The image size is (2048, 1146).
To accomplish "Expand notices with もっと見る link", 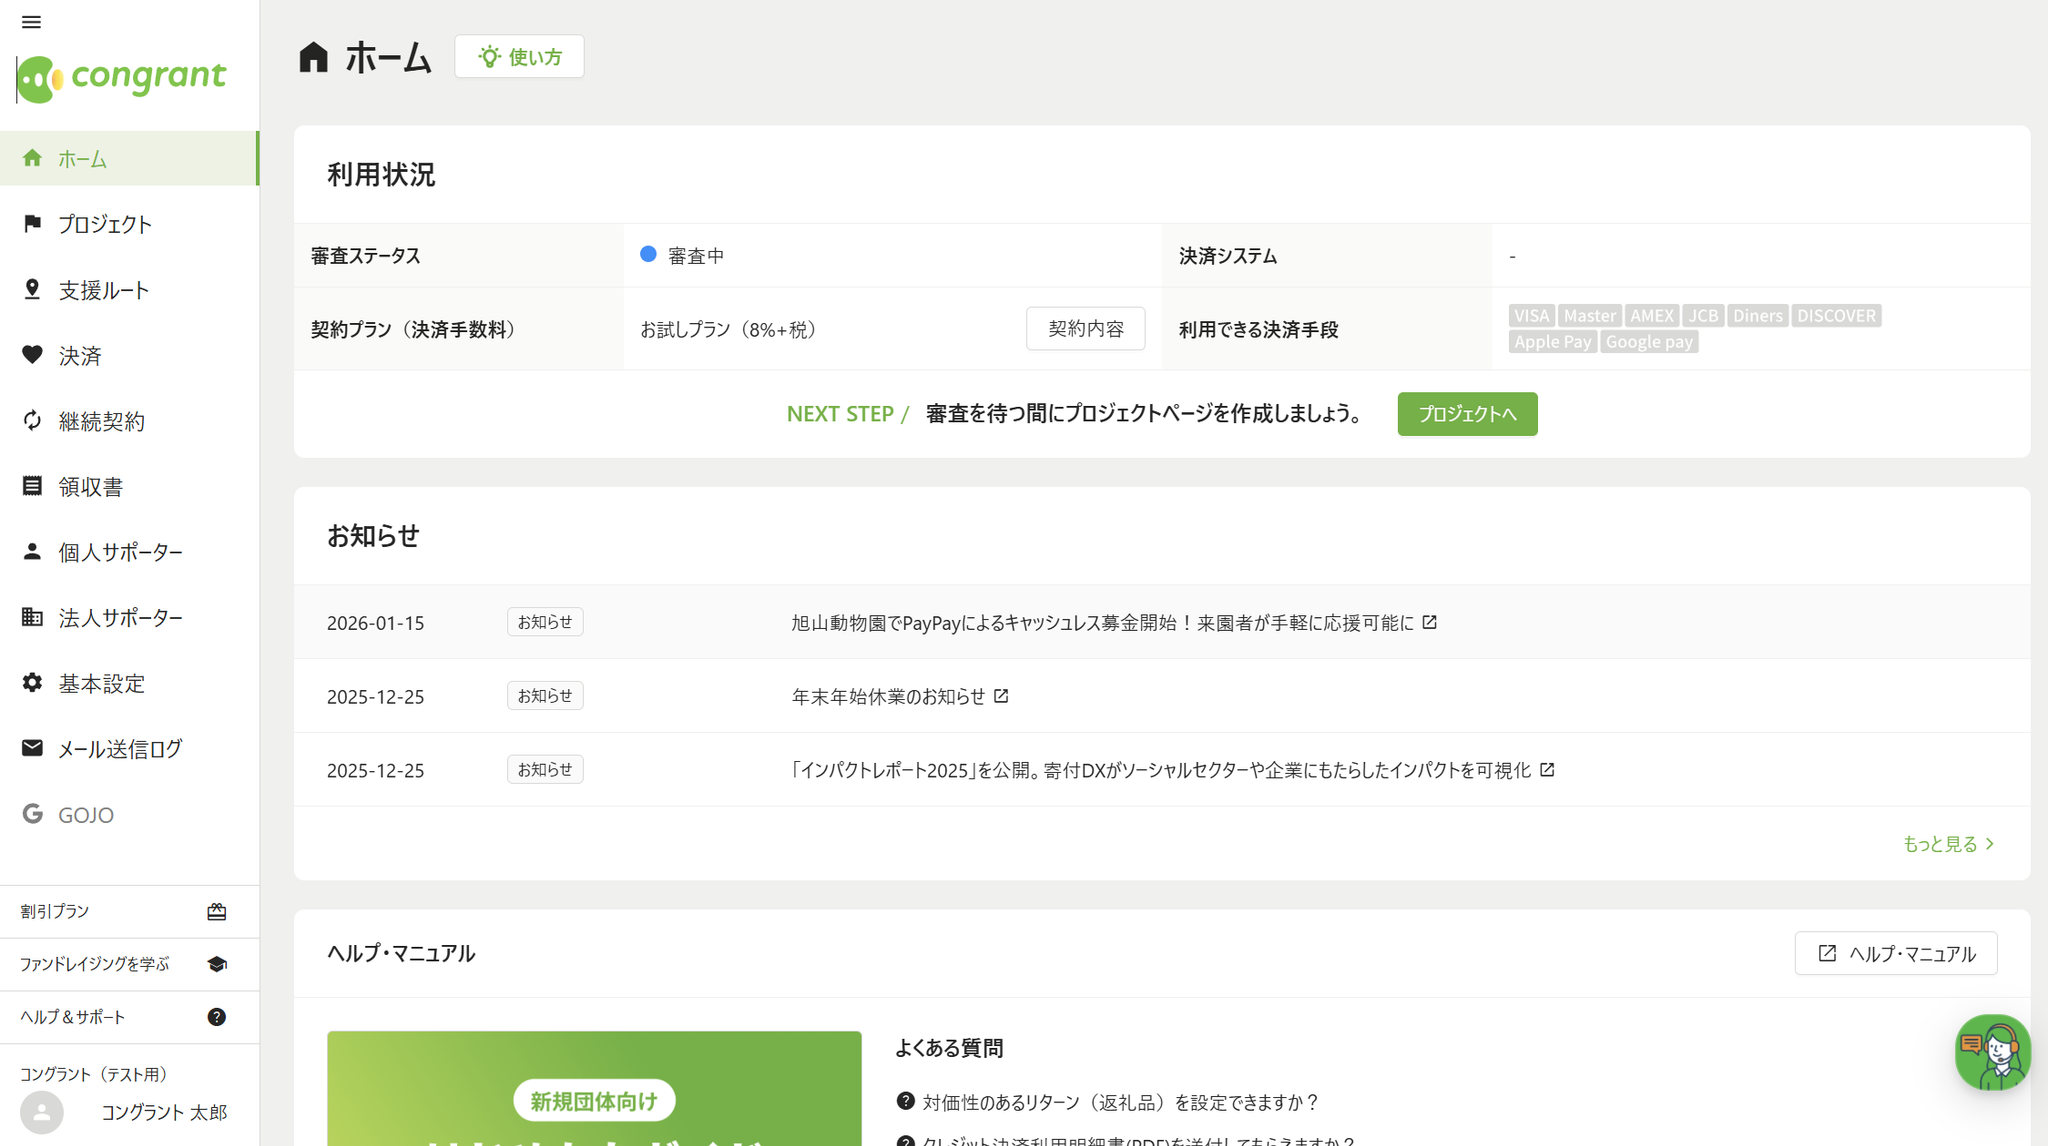I will [1948, 844].
